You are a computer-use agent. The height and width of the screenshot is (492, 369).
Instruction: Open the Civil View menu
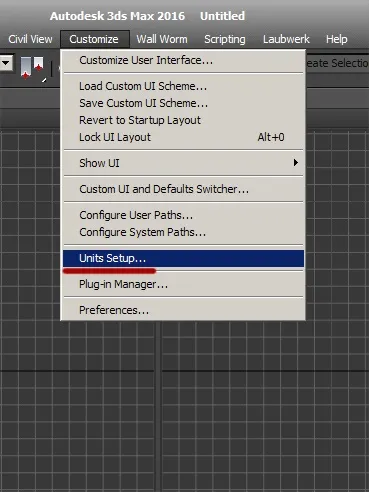click(x=30, y=39)
